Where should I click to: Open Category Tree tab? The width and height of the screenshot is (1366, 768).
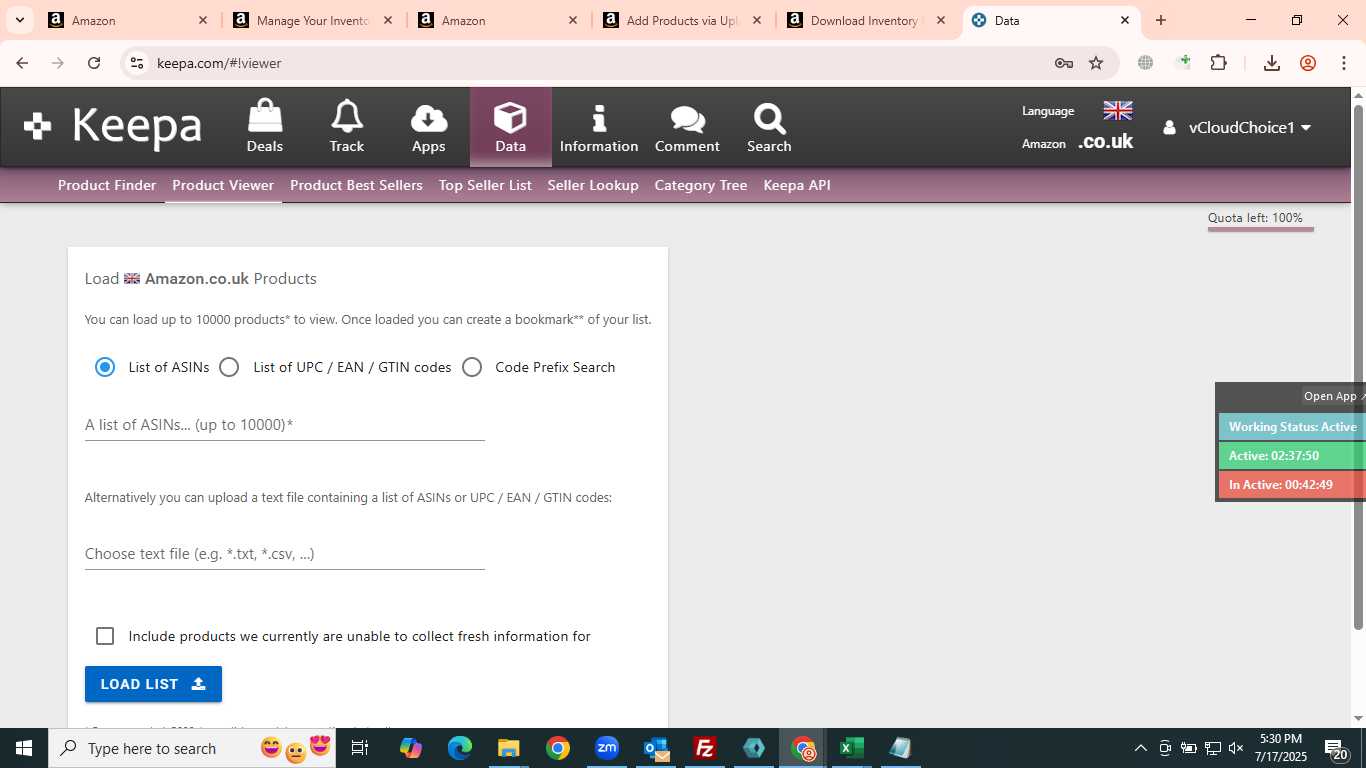[701, 185]
